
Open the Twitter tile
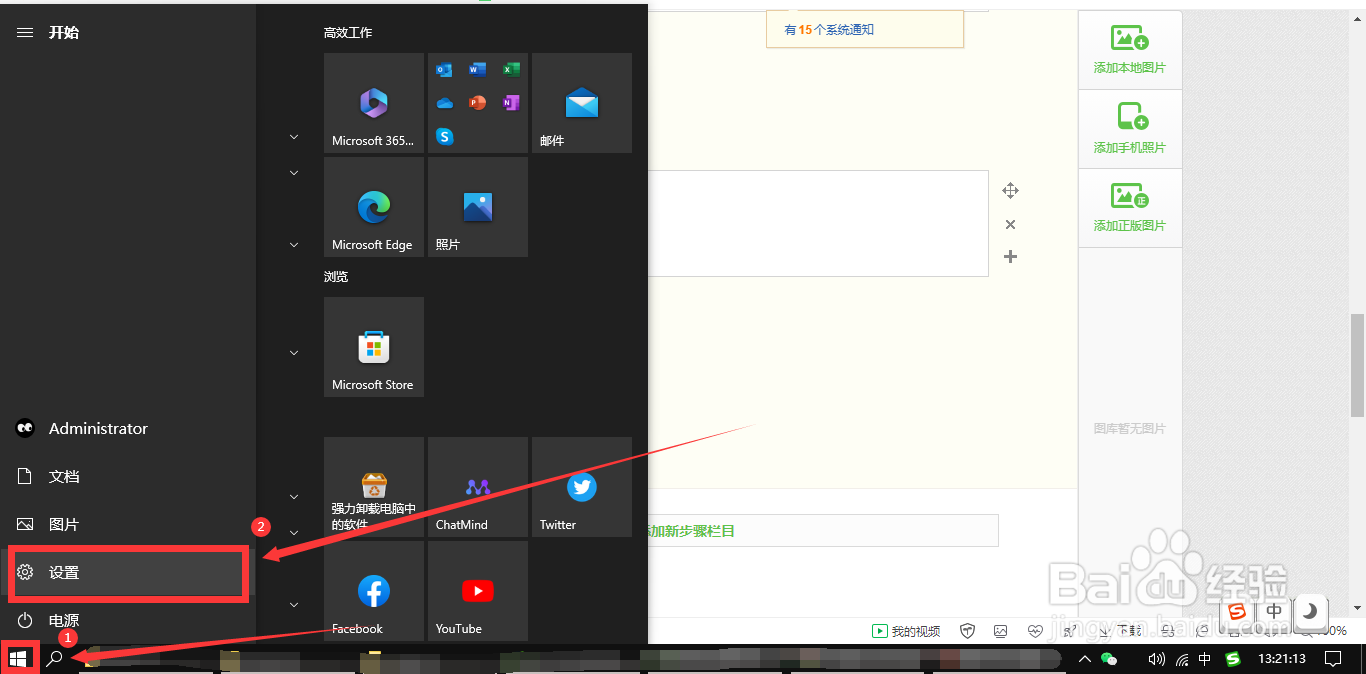point(582,487)
